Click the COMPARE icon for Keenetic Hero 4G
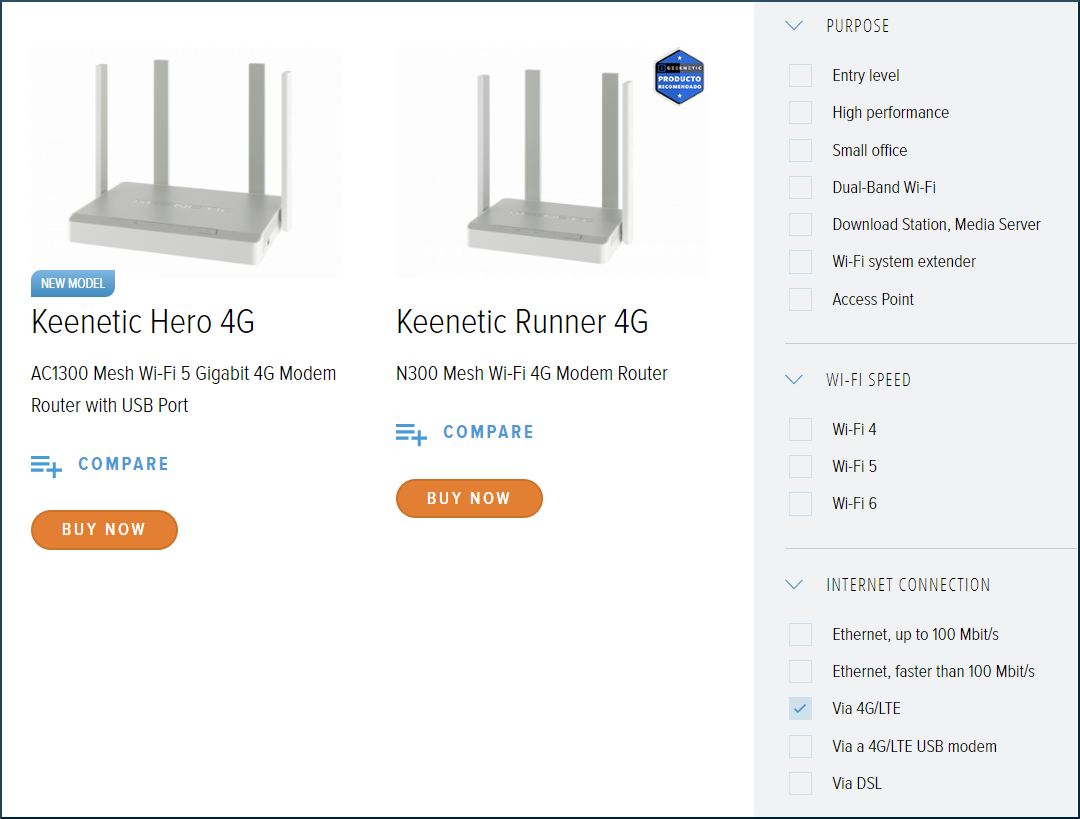This screenshot has width=1080, height=819. coord(46,465)
